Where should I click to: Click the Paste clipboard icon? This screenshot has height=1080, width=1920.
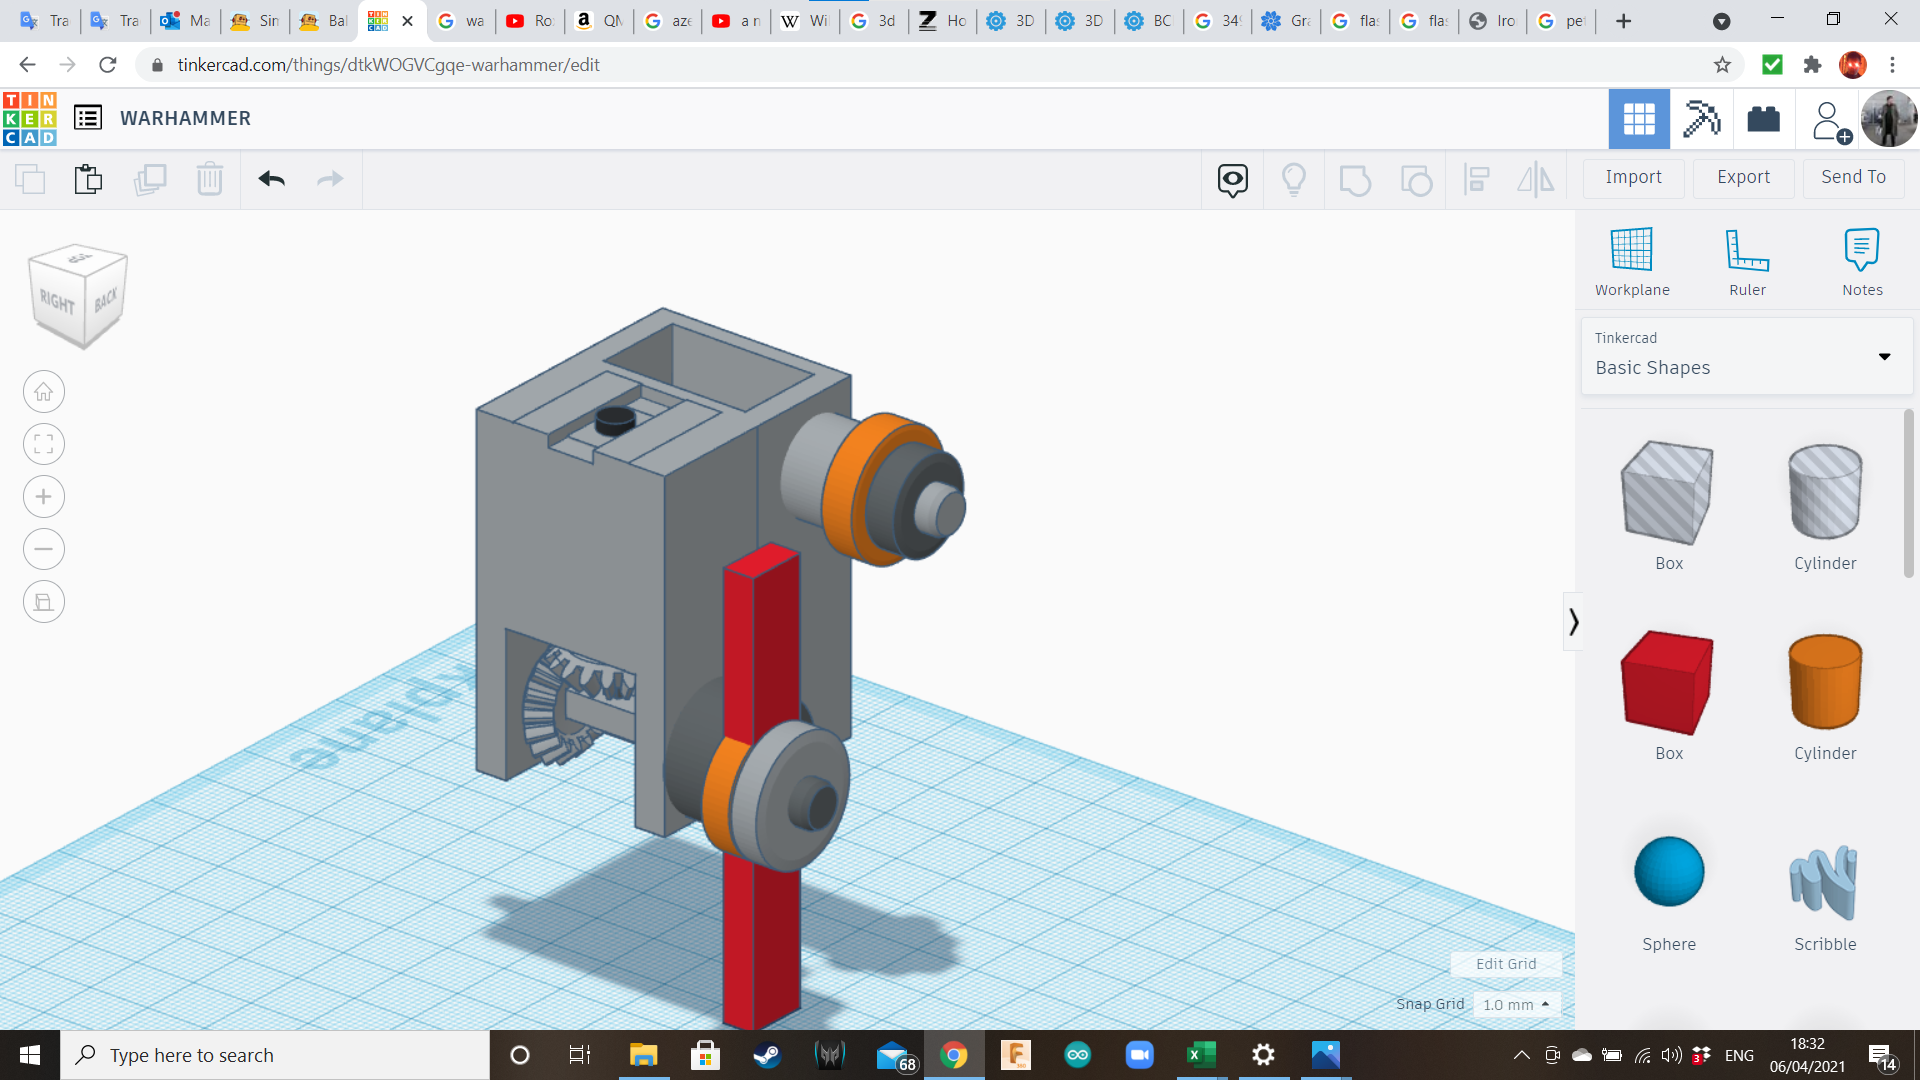[88, 179]
